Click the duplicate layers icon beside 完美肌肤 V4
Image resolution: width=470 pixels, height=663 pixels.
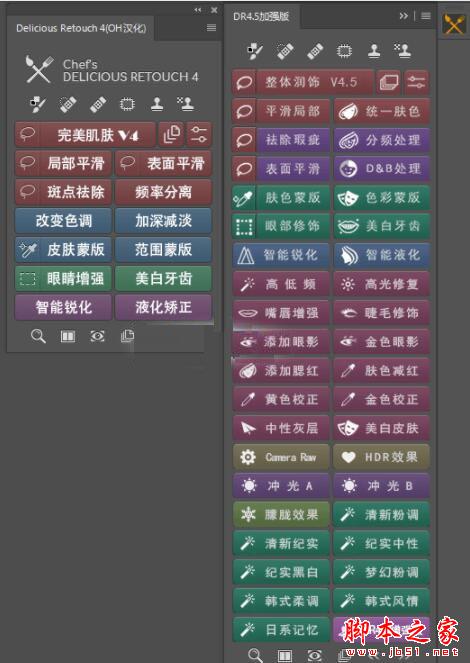click(171, 135)
